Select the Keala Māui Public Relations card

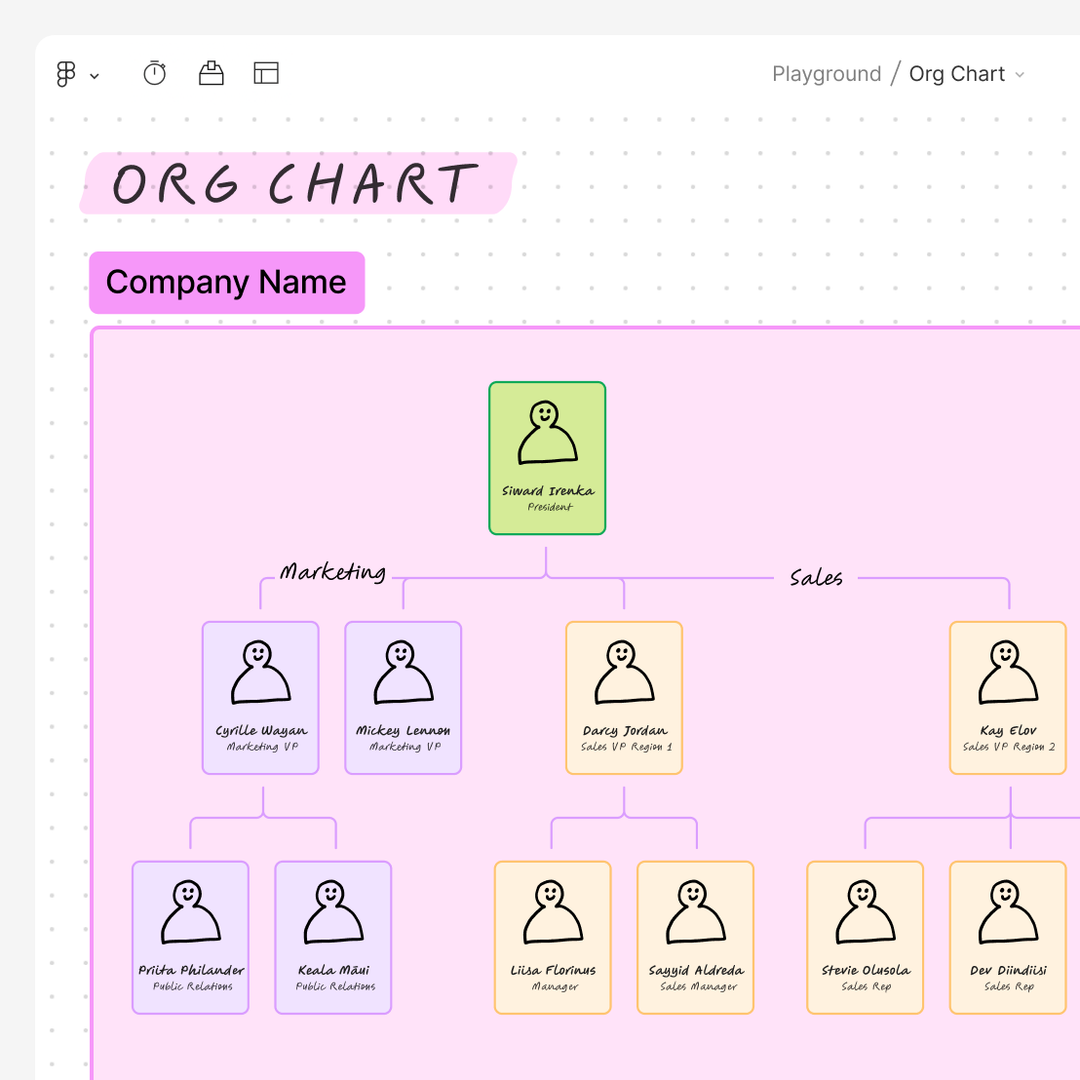pyautogui.click(x=333, y=937)
